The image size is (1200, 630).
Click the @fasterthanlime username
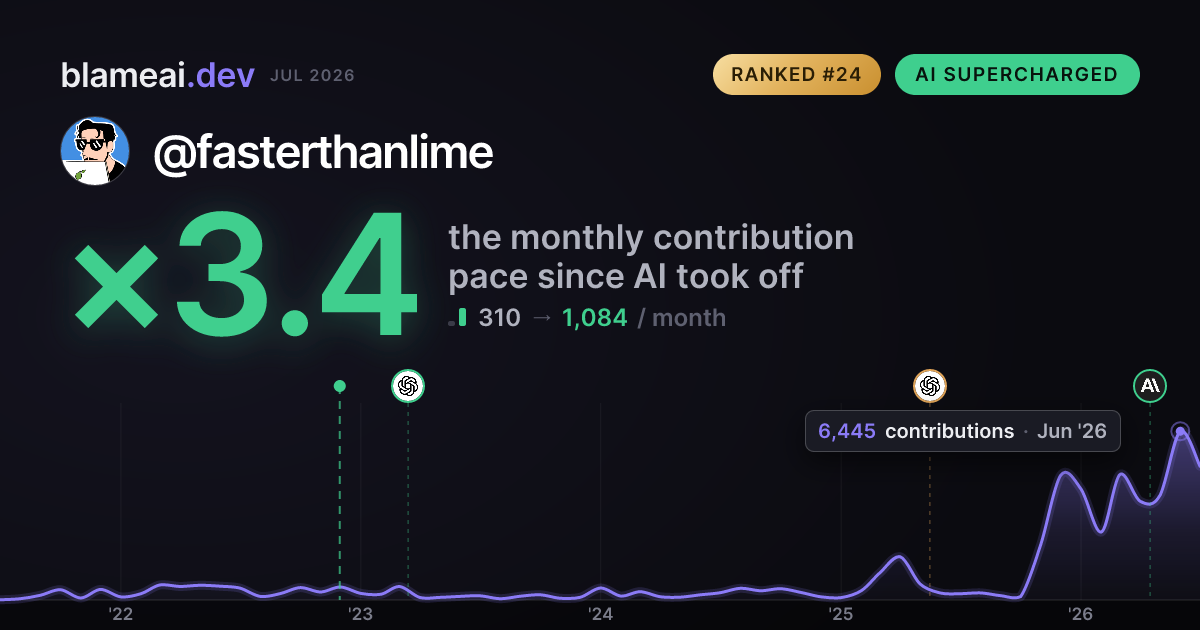pos(323,152)
